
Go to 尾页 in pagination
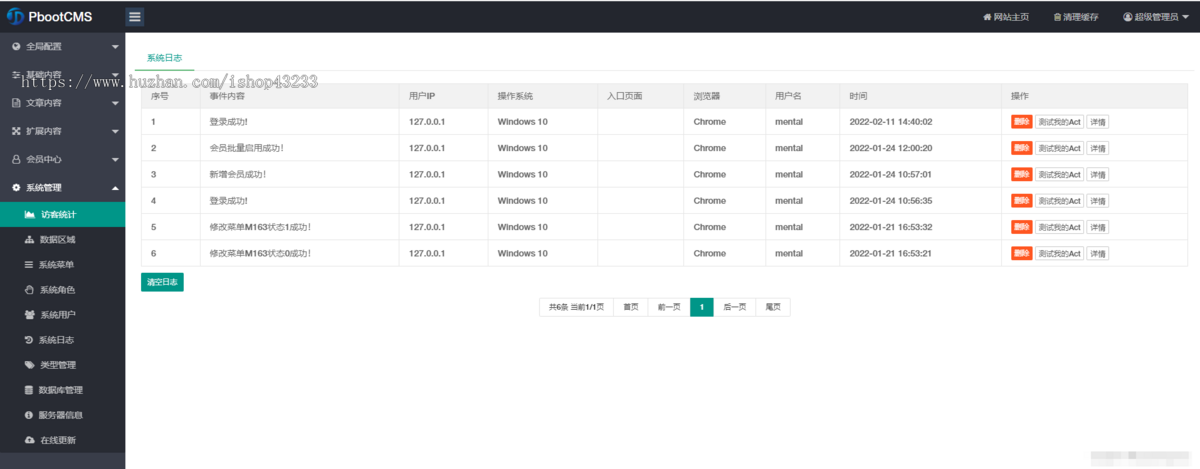point(773,307)
